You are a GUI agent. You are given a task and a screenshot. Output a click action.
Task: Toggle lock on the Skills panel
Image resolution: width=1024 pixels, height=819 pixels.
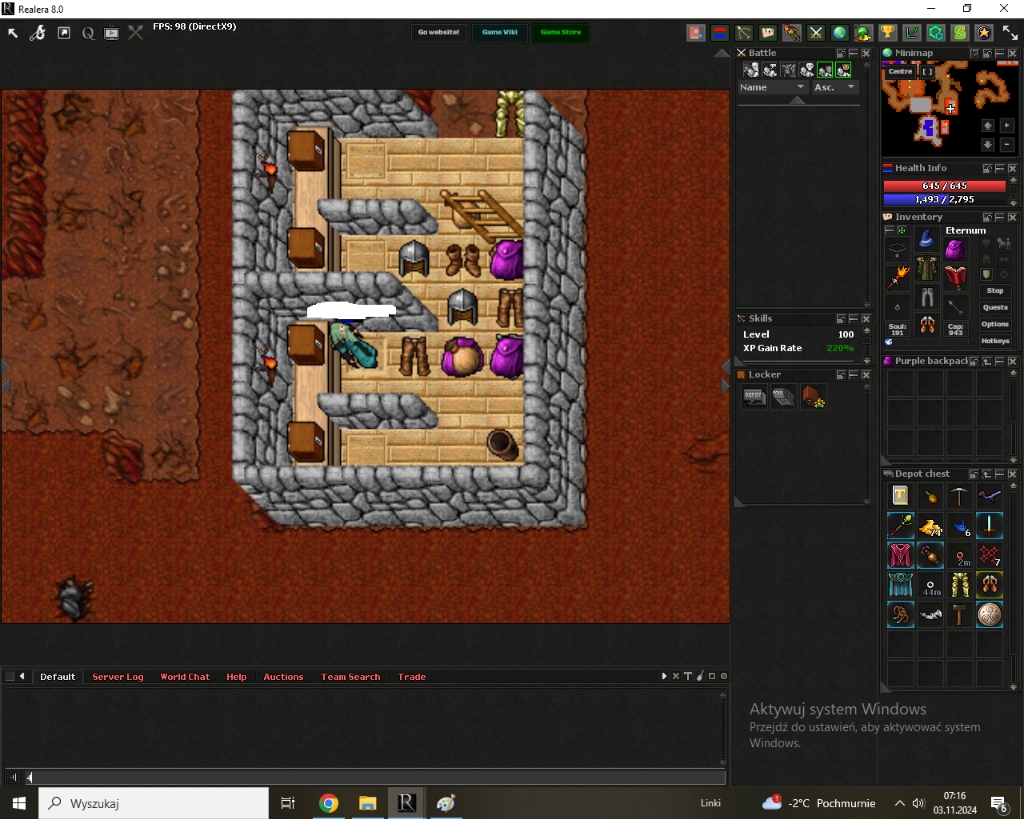tap(841, 319)
